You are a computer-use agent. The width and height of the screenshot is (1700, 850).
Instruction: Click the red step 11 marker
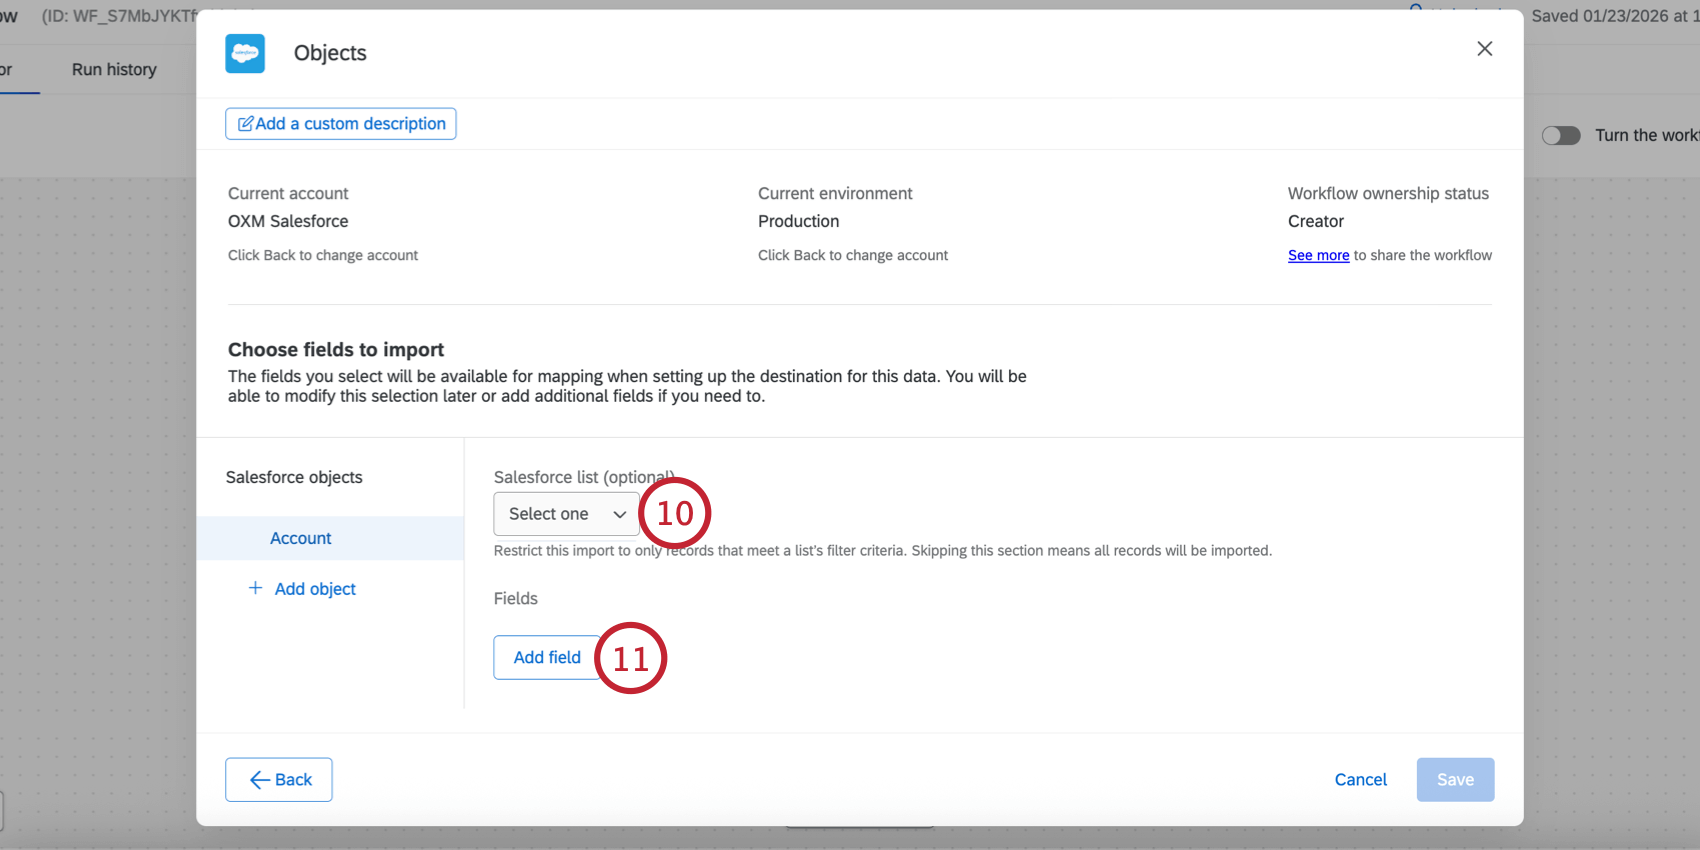click(x=630, y=658)
